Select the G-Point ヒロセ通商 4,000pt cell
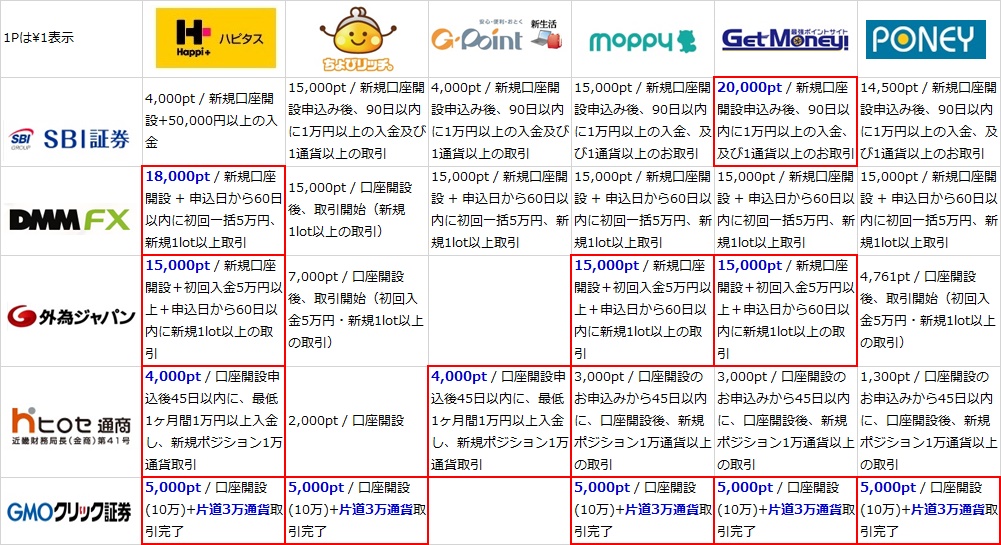Screen dimensions: 1001x545 tap(500, 421)
